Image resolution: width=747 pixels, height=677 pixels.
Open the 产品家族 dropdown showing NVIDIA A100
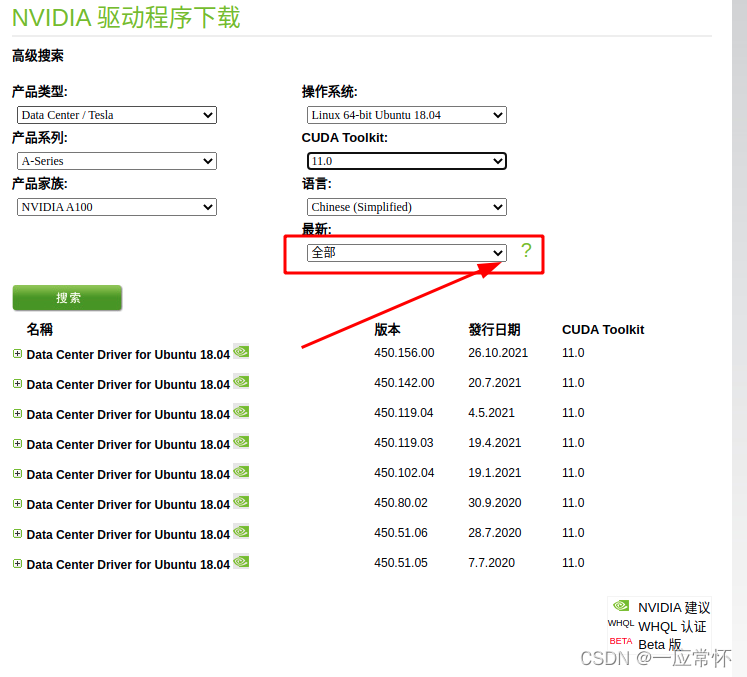tap(117, 207)
